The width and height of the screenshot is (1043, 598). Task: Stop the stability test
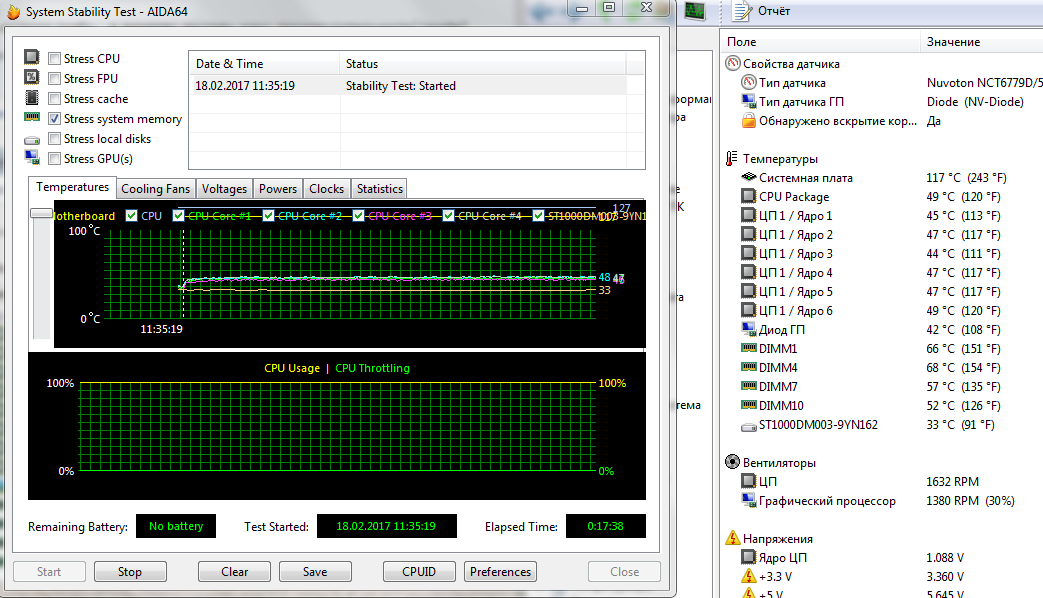click(x=130, y=571)
